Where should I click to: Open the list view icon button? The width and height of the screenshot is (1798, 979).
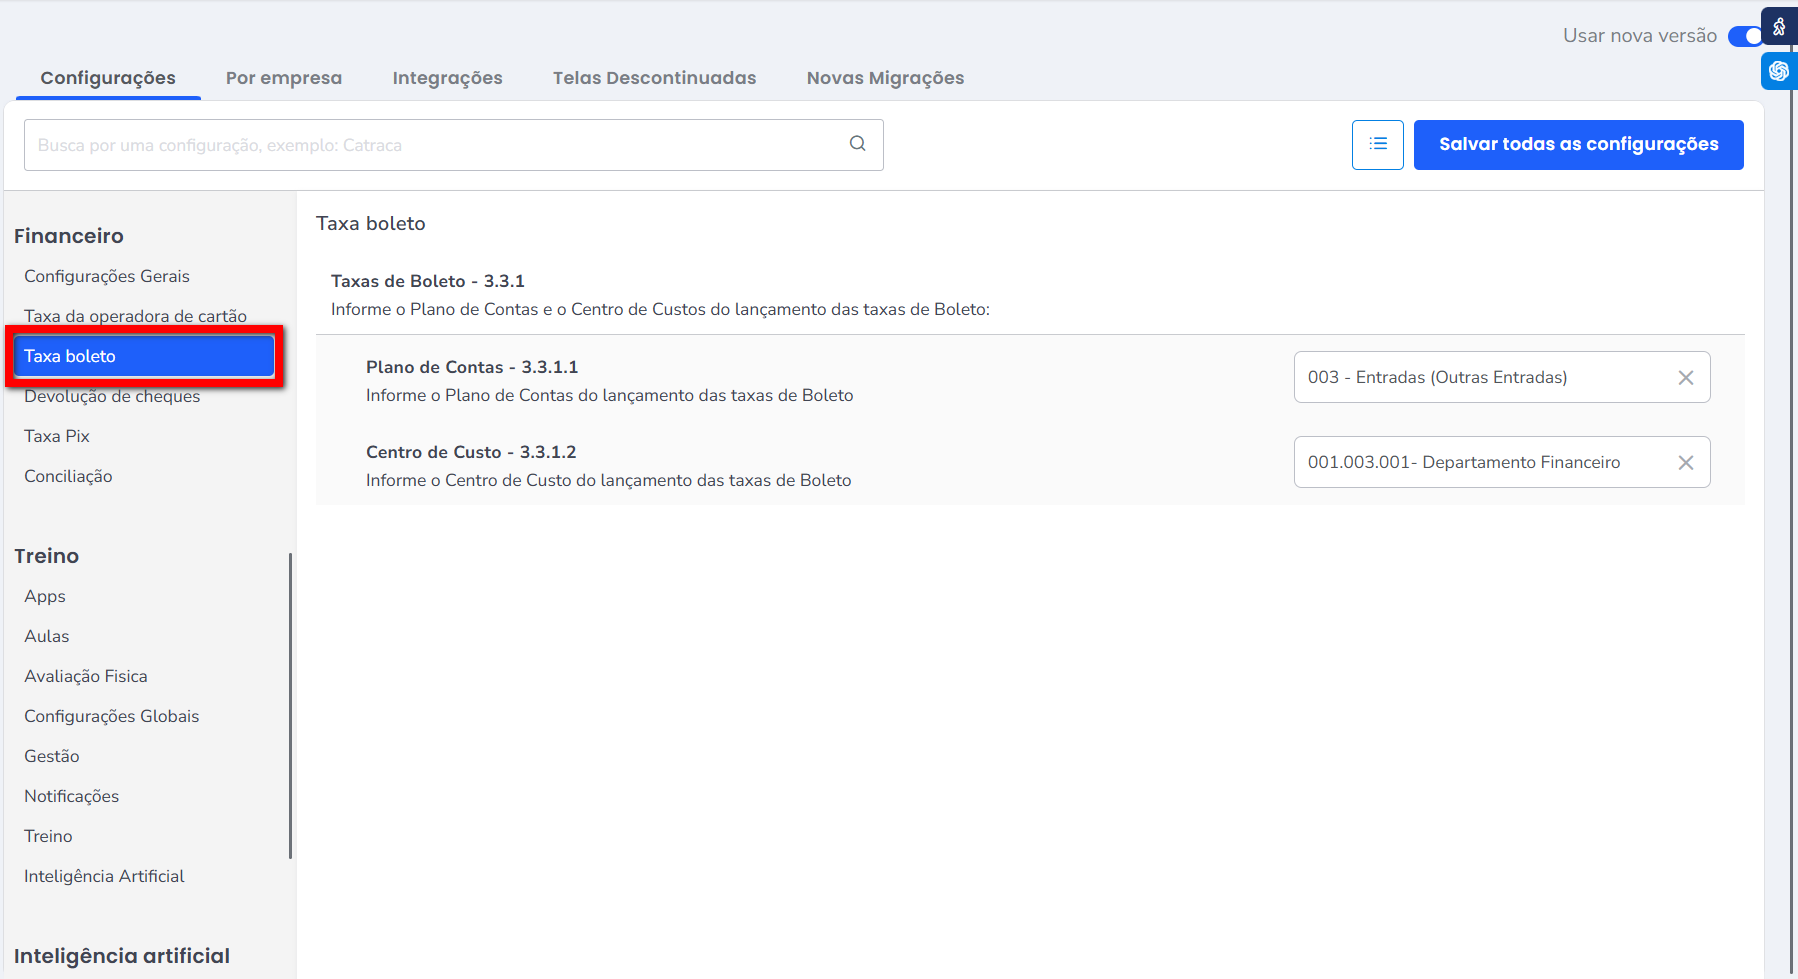pyautogui.click(x=1377, y=145)
